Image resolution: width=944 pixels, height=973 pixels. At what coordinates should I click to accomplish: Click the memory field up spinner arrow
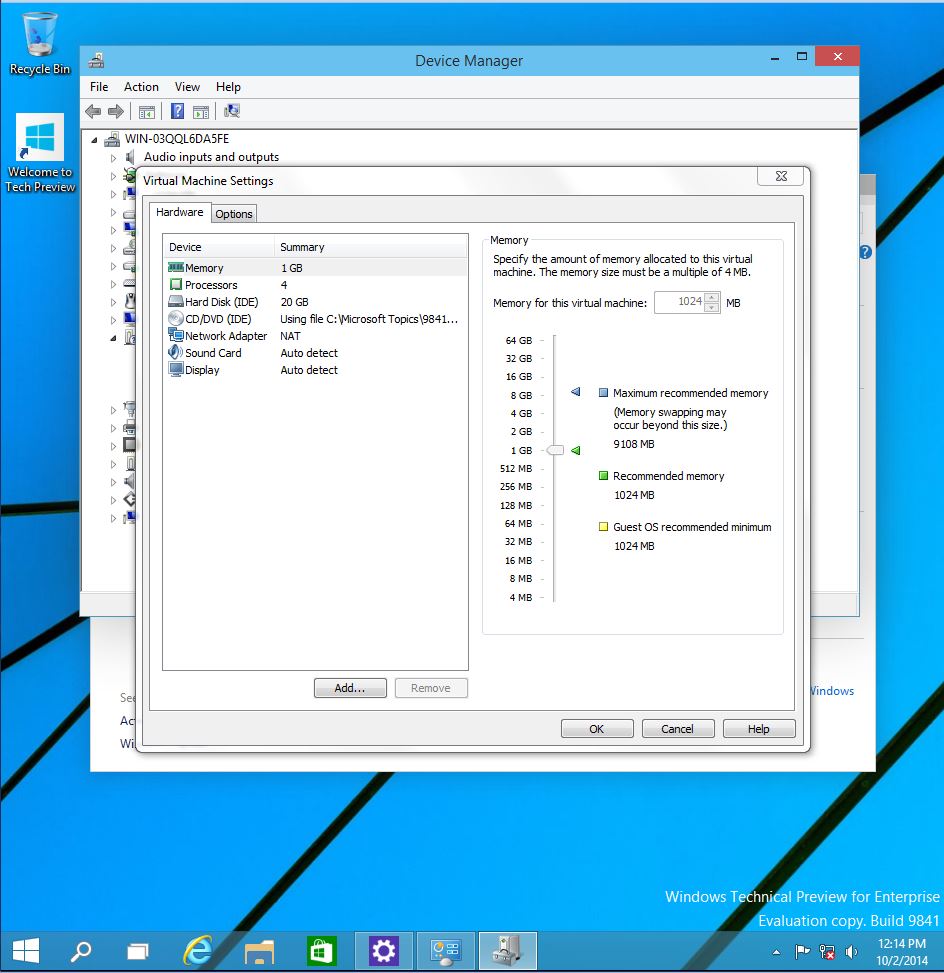[x=712, y=297]
